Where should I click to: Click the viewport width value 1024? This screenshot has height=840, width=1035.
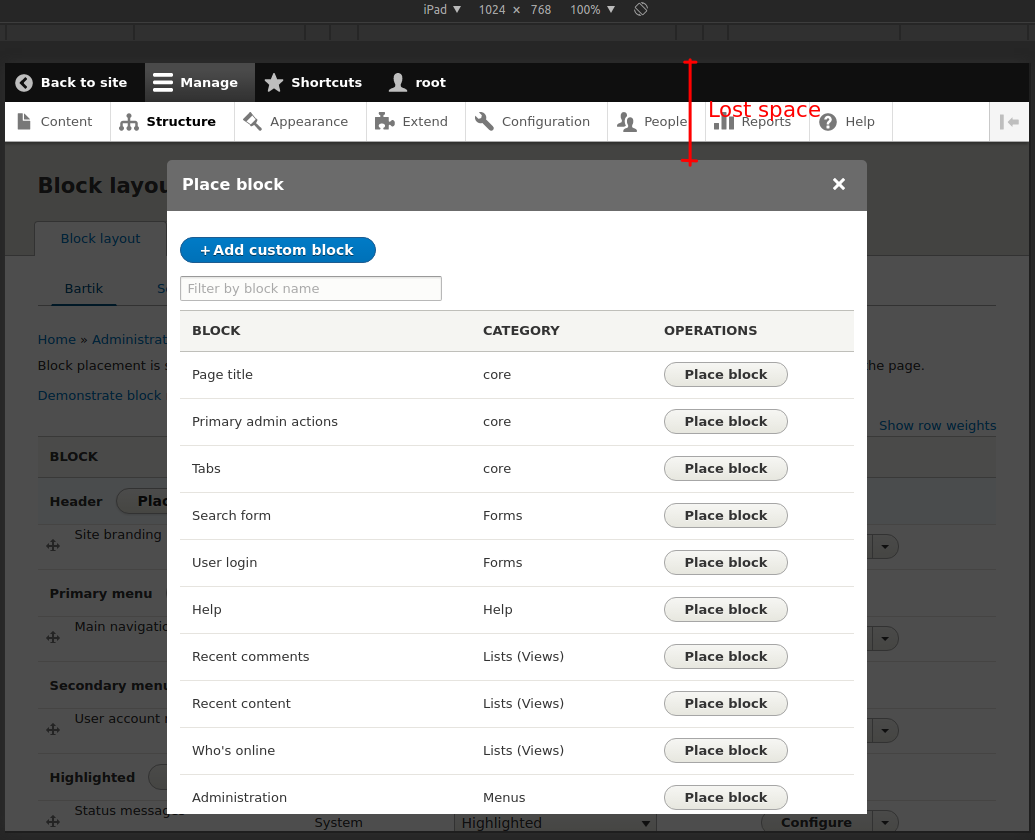pos(492,9)
